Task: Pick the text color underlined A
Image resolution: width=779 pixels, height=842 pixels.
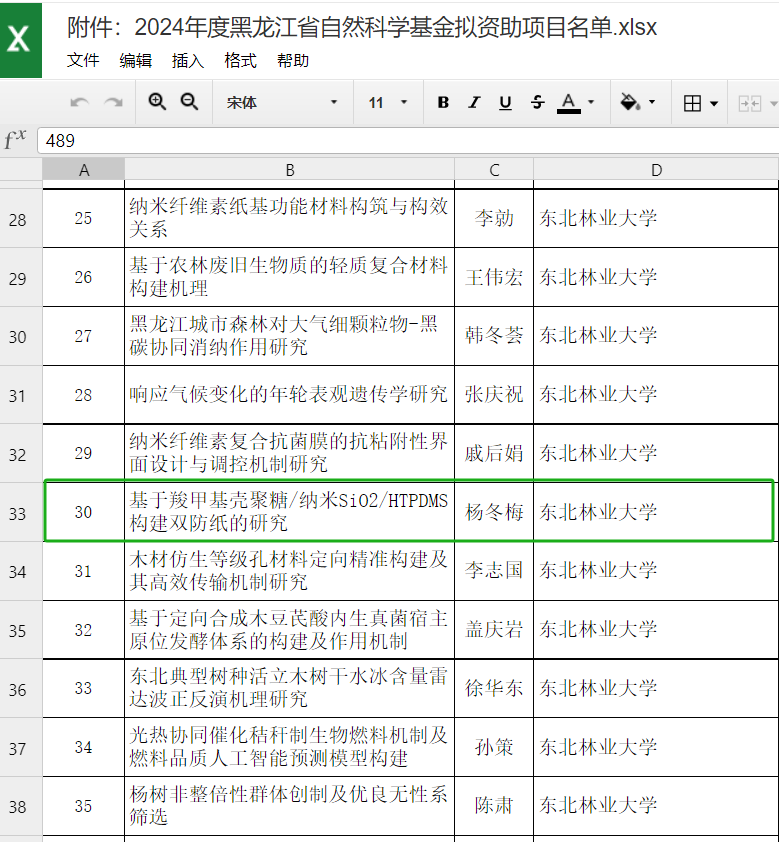Action: pos(568,103)
